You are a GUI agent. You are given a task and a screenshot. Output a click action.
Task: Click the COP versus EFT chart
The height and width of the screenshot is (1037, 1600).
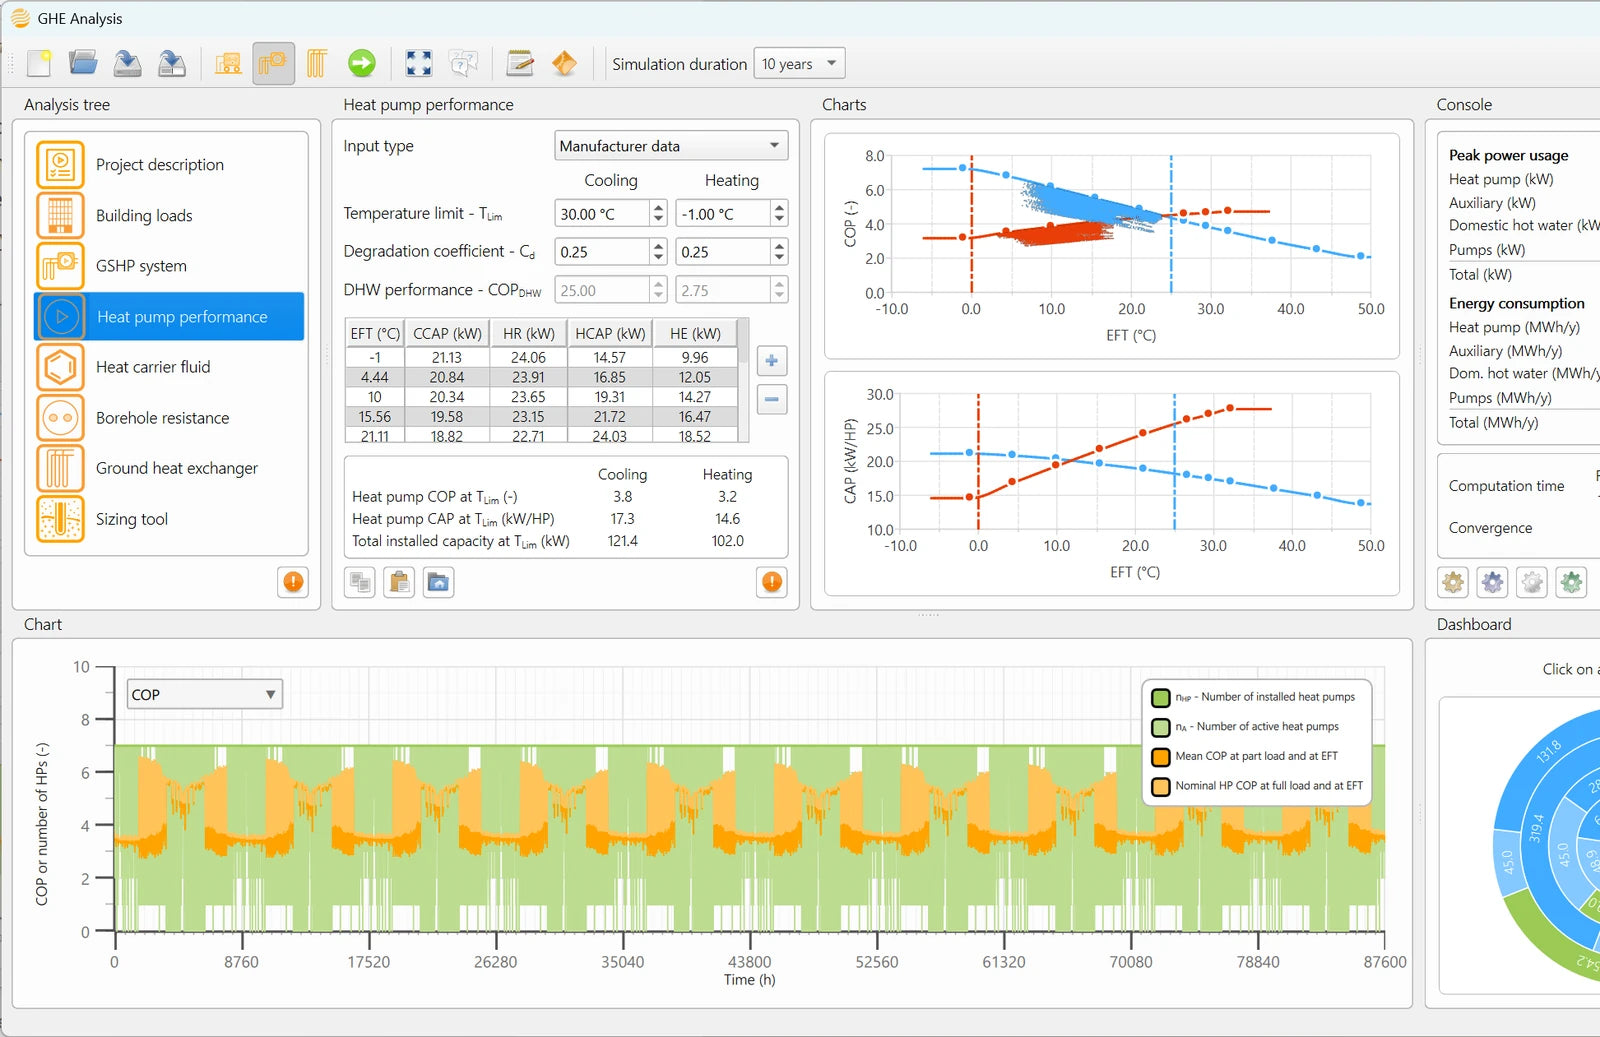(x=1112, y=246)
